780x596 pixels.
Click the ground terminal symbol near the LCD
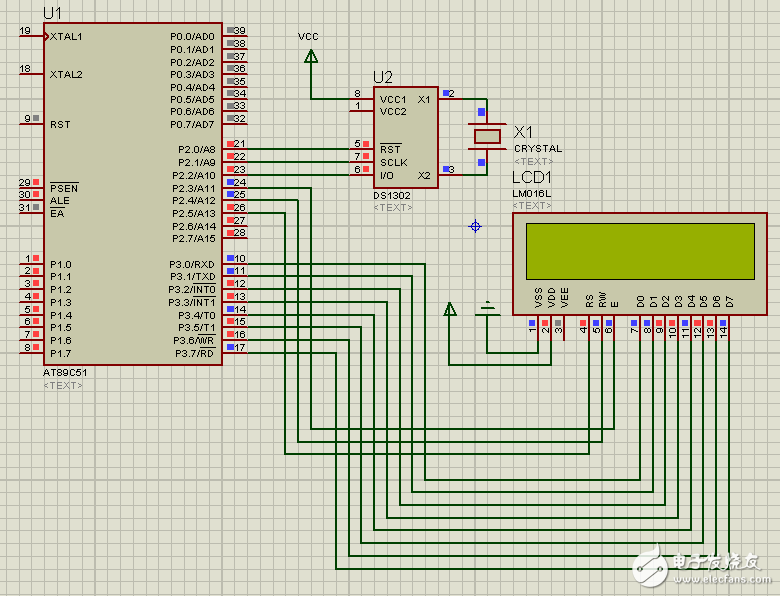[x=488, y=307]
